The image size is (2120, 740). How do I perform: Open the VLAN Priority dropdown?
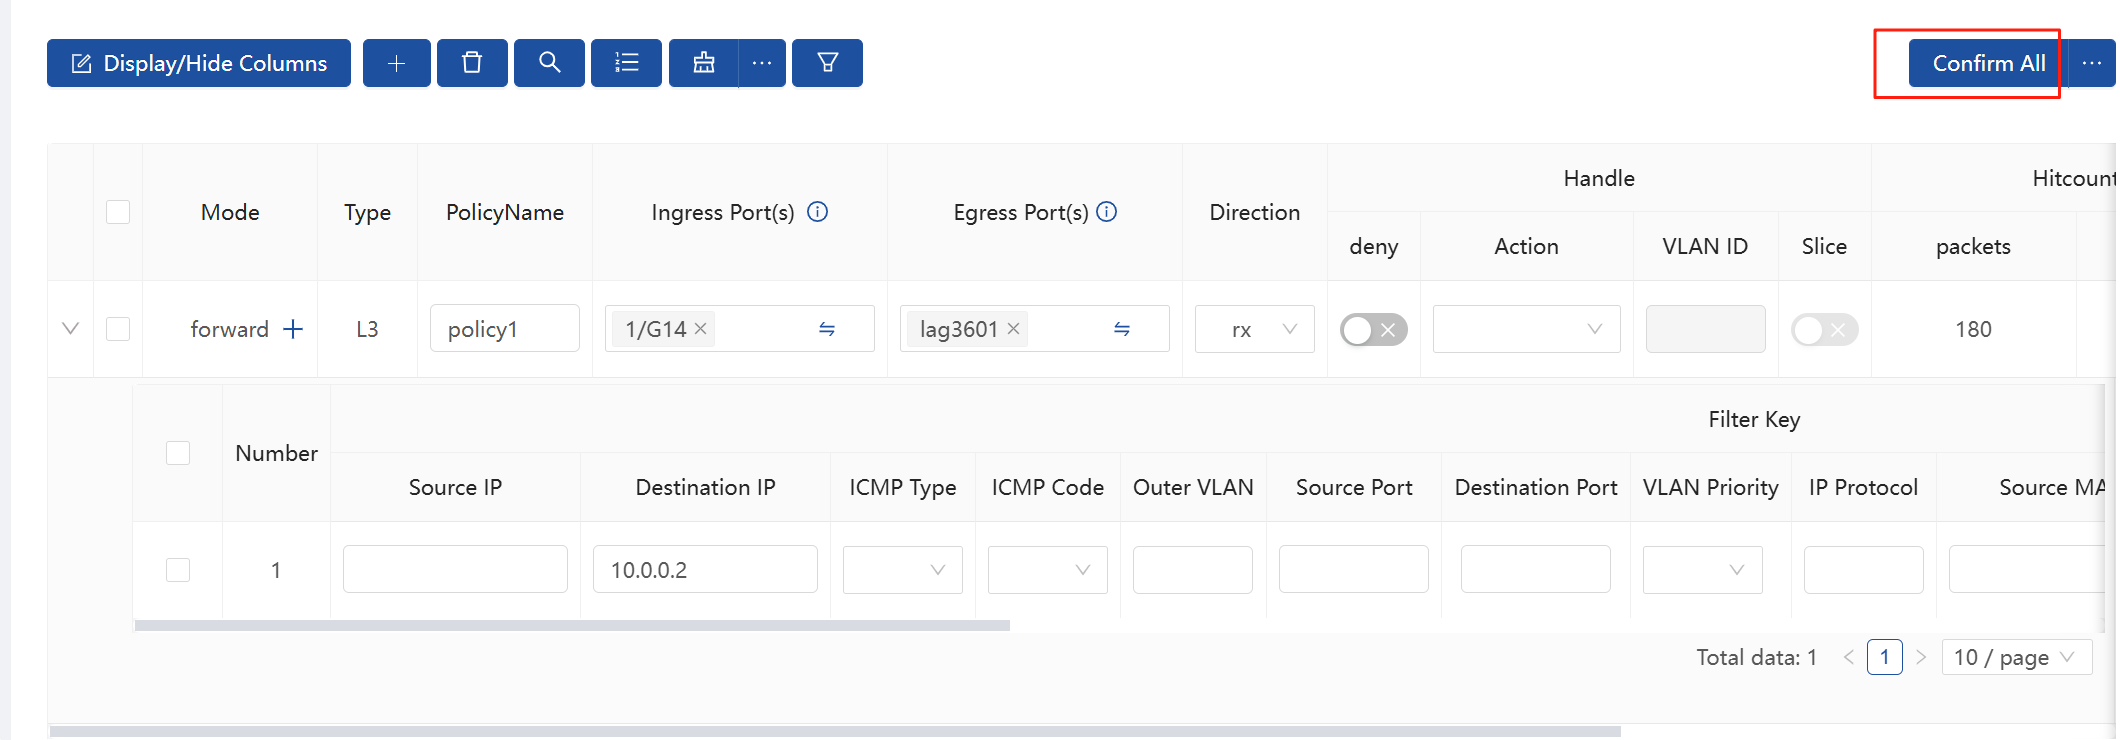click(x=1702, y=570)
